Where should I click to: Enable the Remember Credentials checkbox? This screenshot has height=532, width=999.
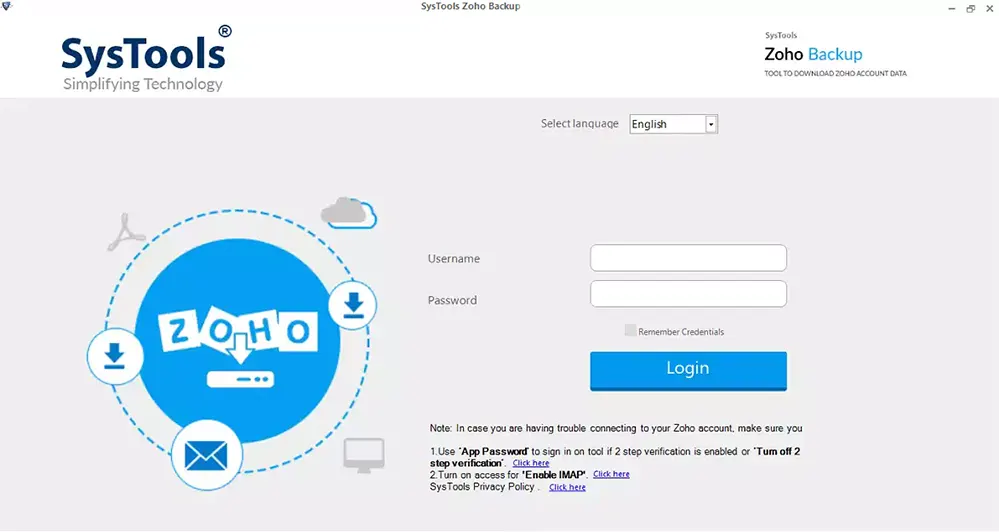[630, 330]
